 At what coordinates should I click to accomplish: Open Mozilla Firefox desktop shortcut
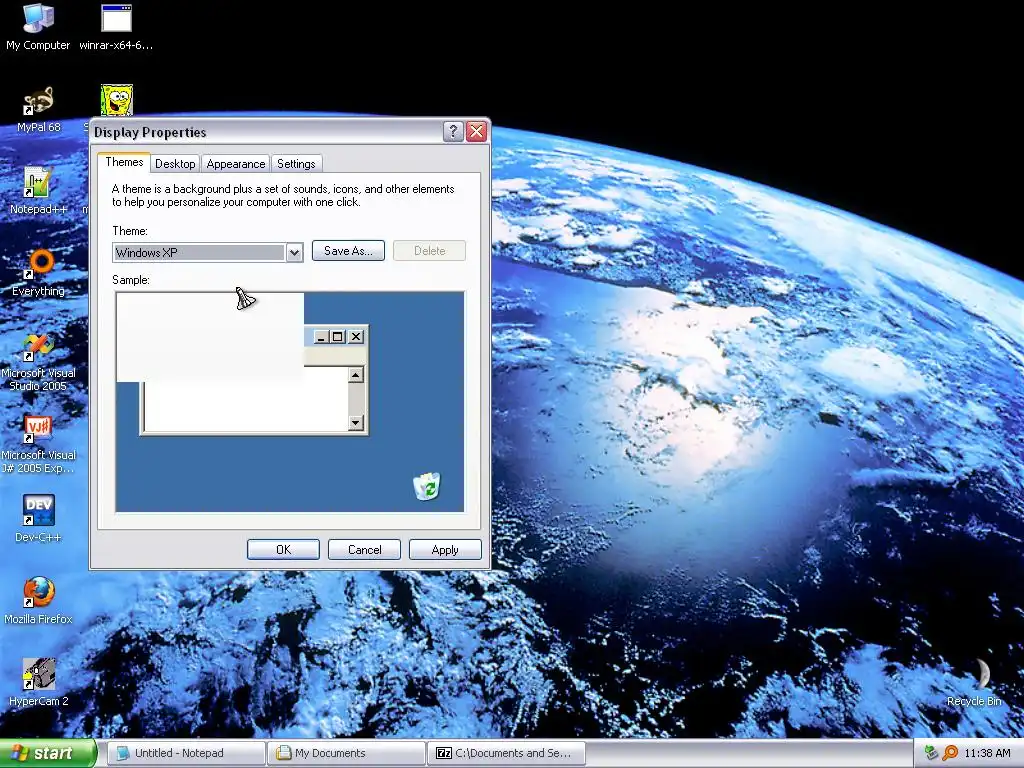click(38, 600)
